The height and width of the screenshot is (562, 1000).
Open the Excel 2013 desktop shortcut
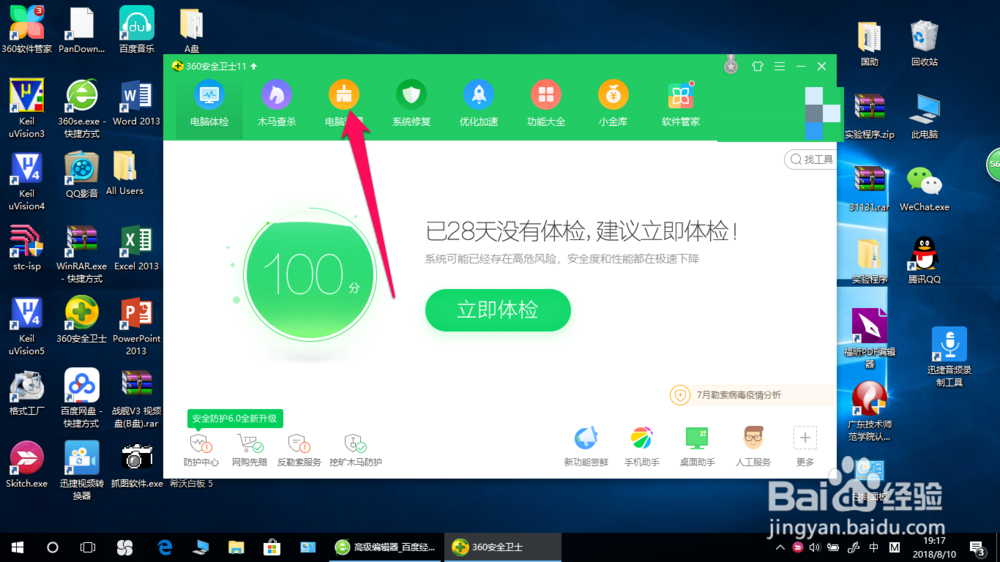136,248
